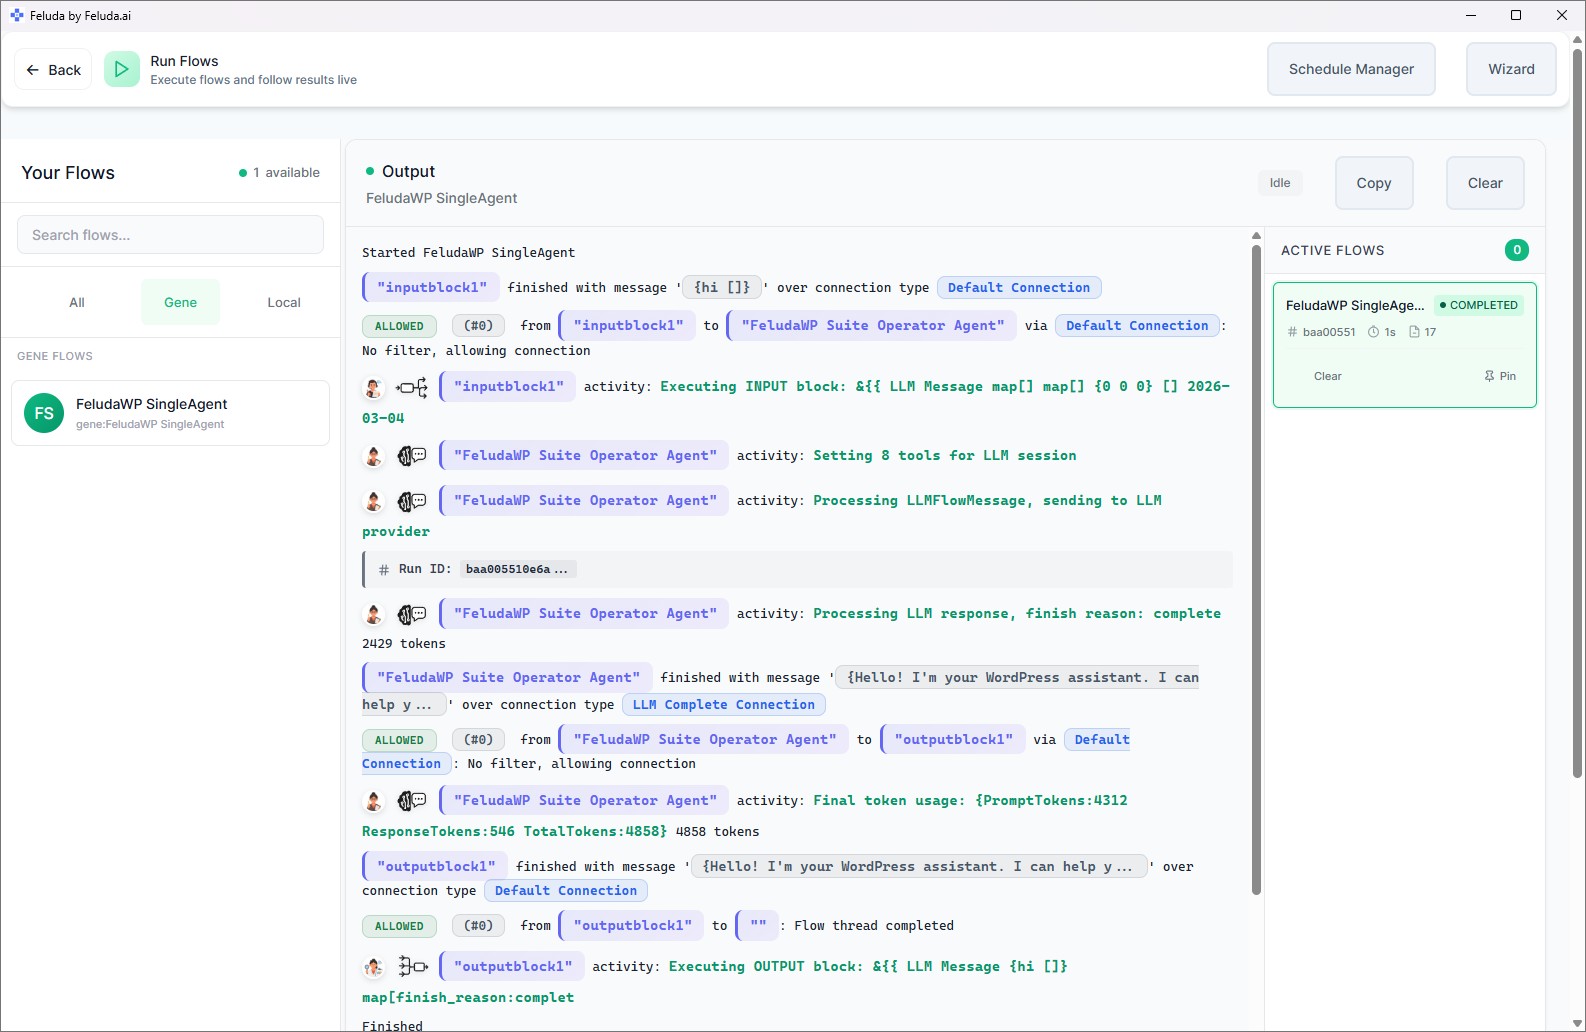Image resolution: width=1586 pixels, height=1032 pixels.
Task: Open the Schedule Manager
Action: click(1351, 69)
